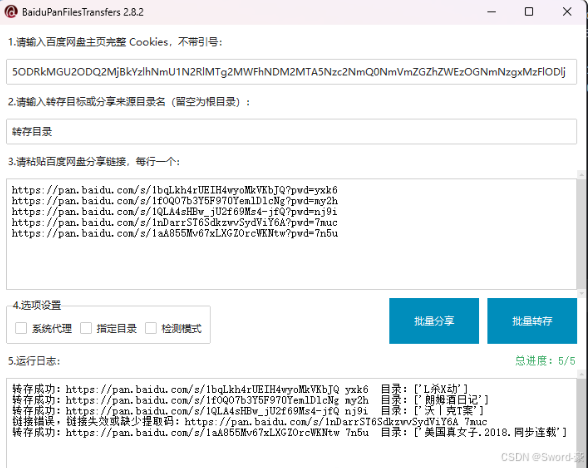
Task: Enable the 系统代理 checkbox
Action: pos(21,328)
